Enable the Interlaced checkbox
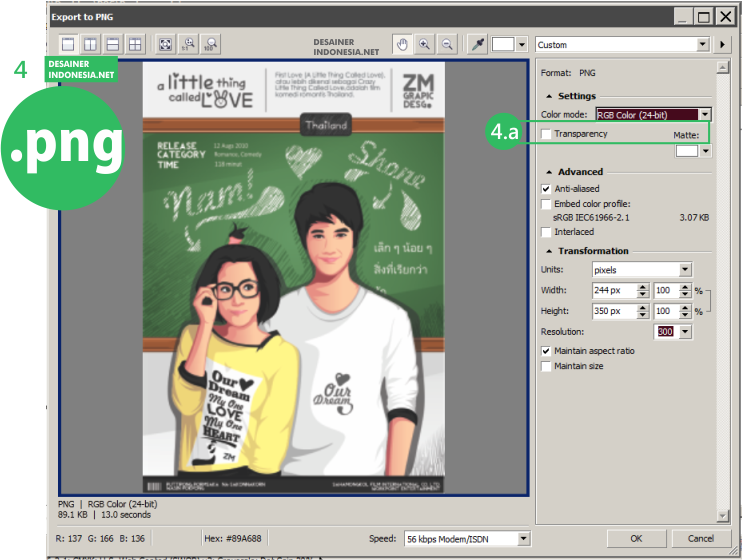The height and width of the screenshot is (560, 742). point(546,232)
